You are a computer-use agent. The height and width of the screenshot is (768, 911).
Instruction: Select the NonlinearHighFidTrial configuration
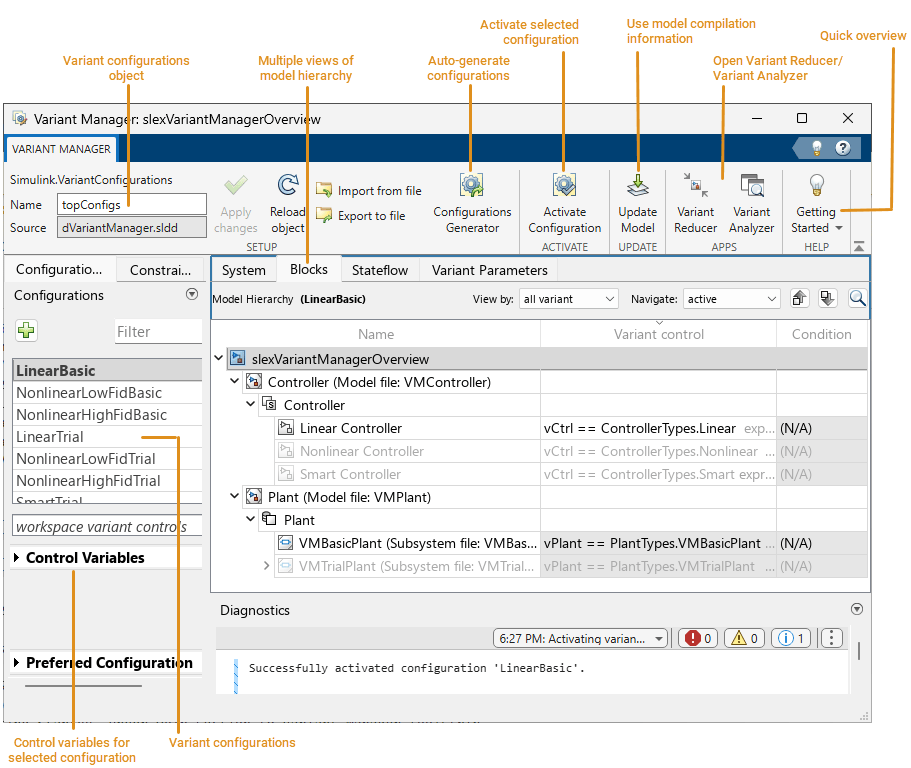107,481
